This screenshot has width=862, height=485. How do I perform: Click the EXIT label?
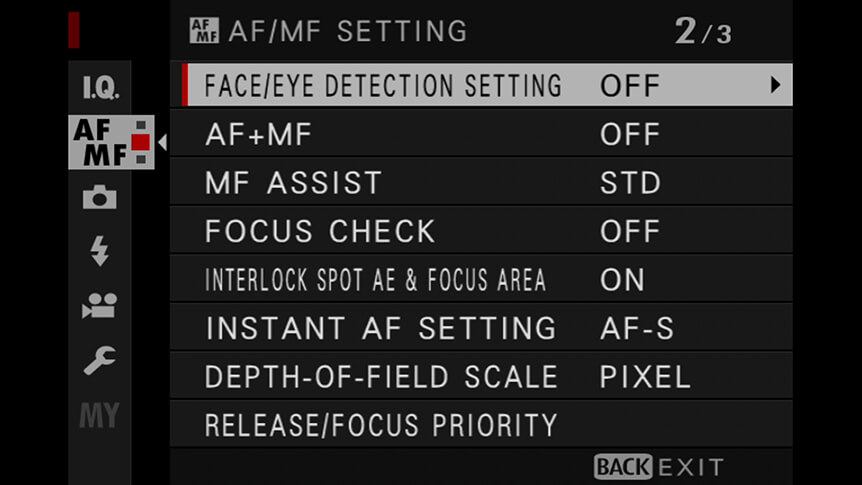pos(691,468)
